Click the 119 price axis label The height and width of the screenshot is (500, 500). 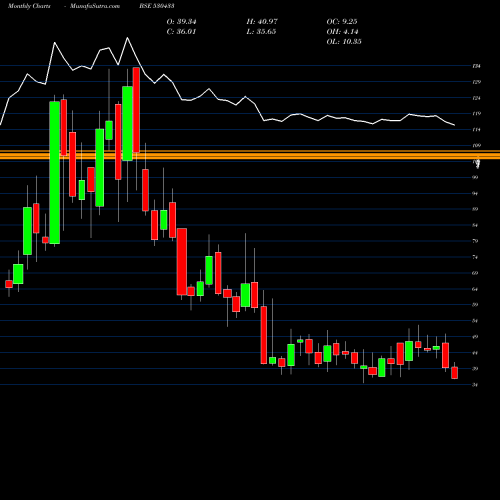point(477,114)
